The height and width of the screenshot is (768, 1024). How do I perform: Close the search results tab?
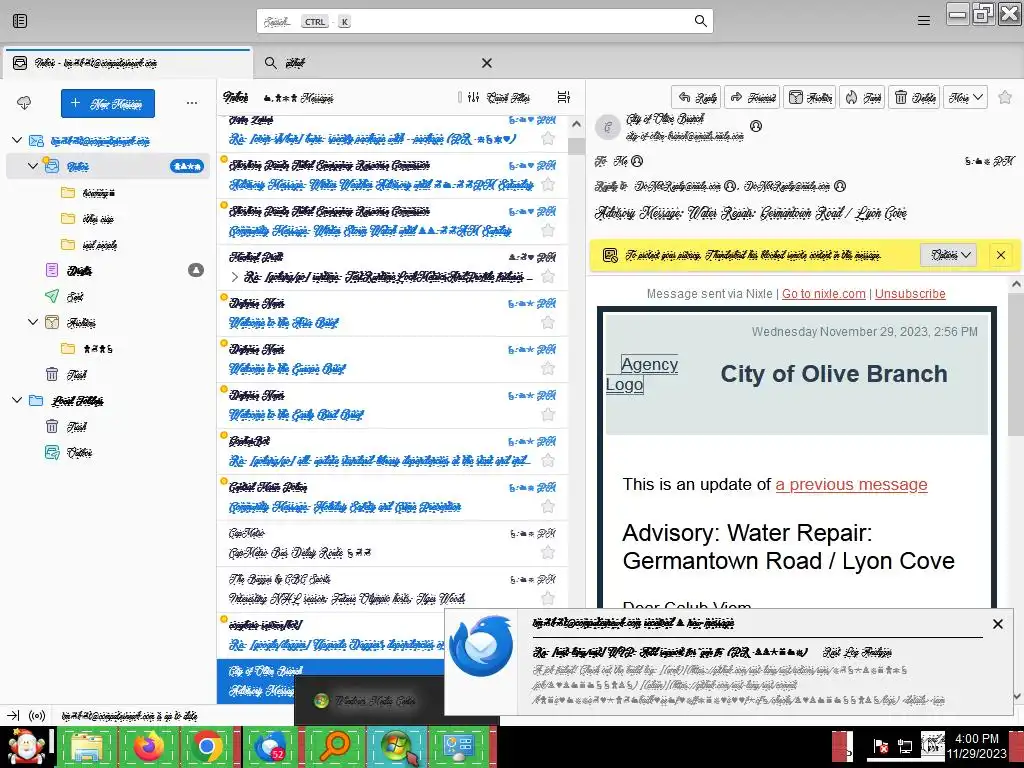pyautogui.click(x=487, y=63)
